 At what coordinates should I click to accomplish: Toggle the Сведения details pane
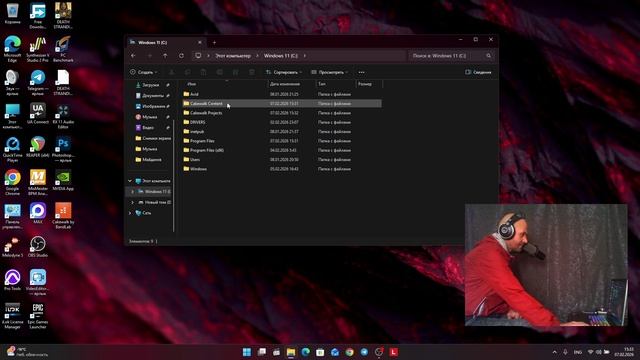point(478,72)
